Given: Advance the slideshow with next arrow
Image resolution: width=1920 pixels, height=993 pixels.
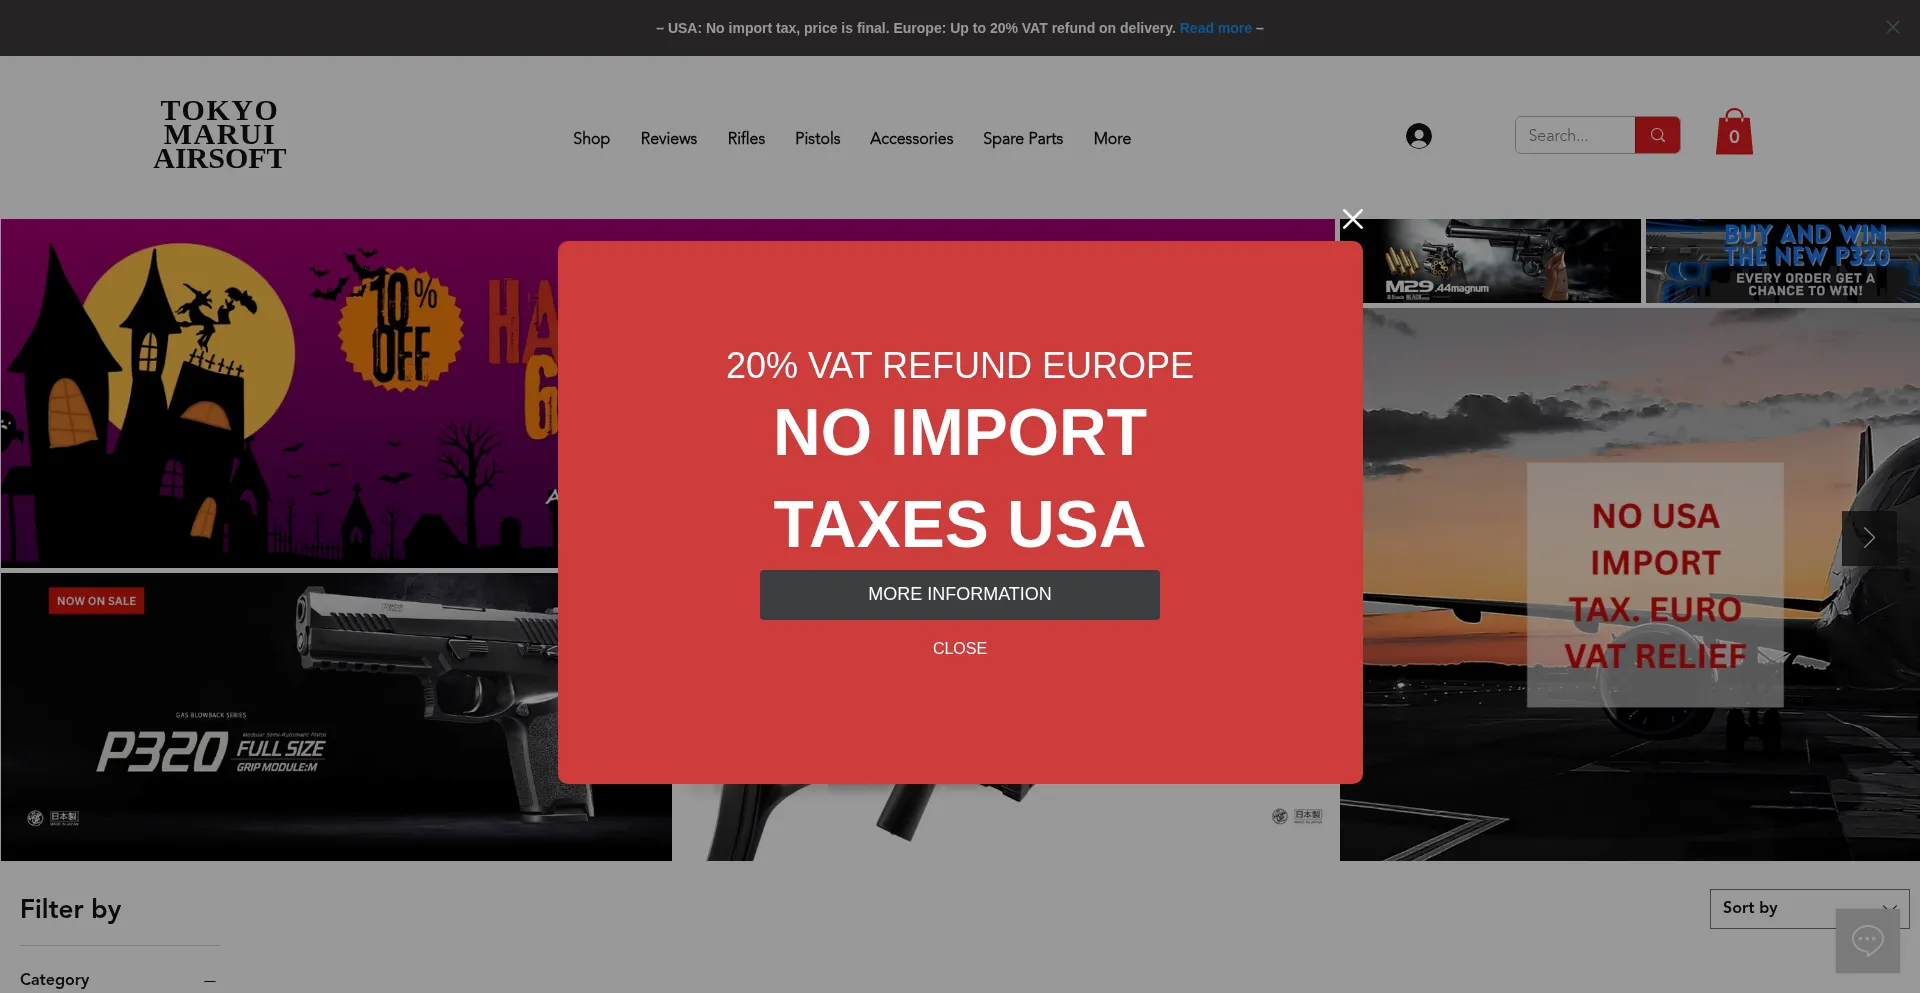Looking at the screenshot, I should tap(1868, 538).
